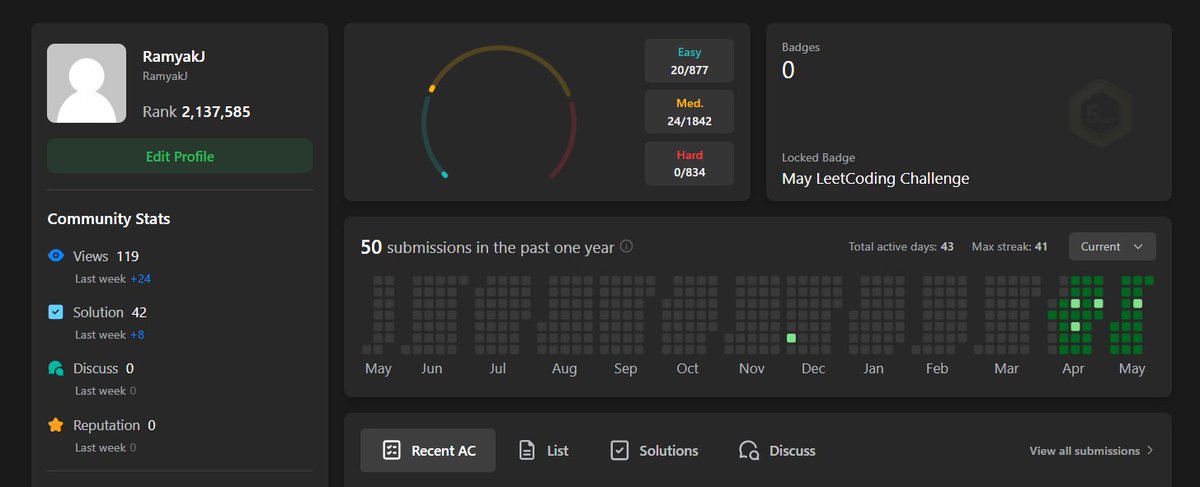Image resolution: width=1200 pixels, height=487 pixels.
Task: Click the Jun month label on heatmap
Action: 431,369
